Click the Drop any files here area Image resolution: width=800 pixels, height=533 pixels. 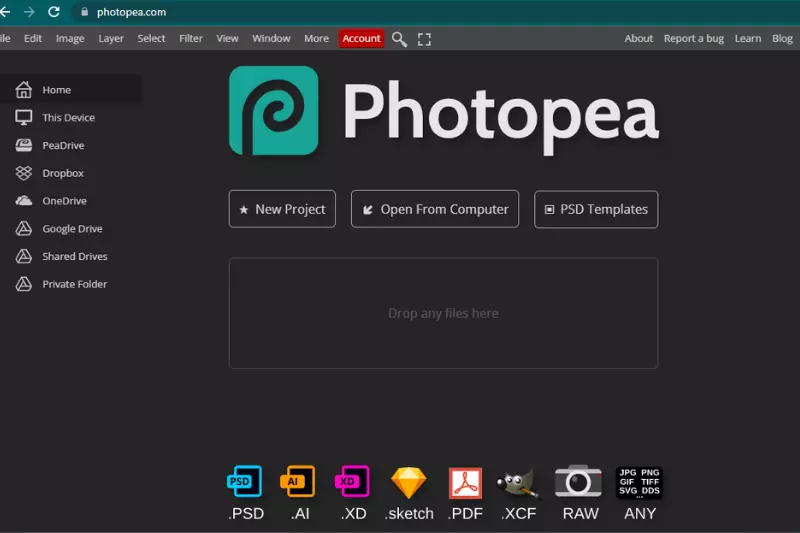(x=443, y=313)
